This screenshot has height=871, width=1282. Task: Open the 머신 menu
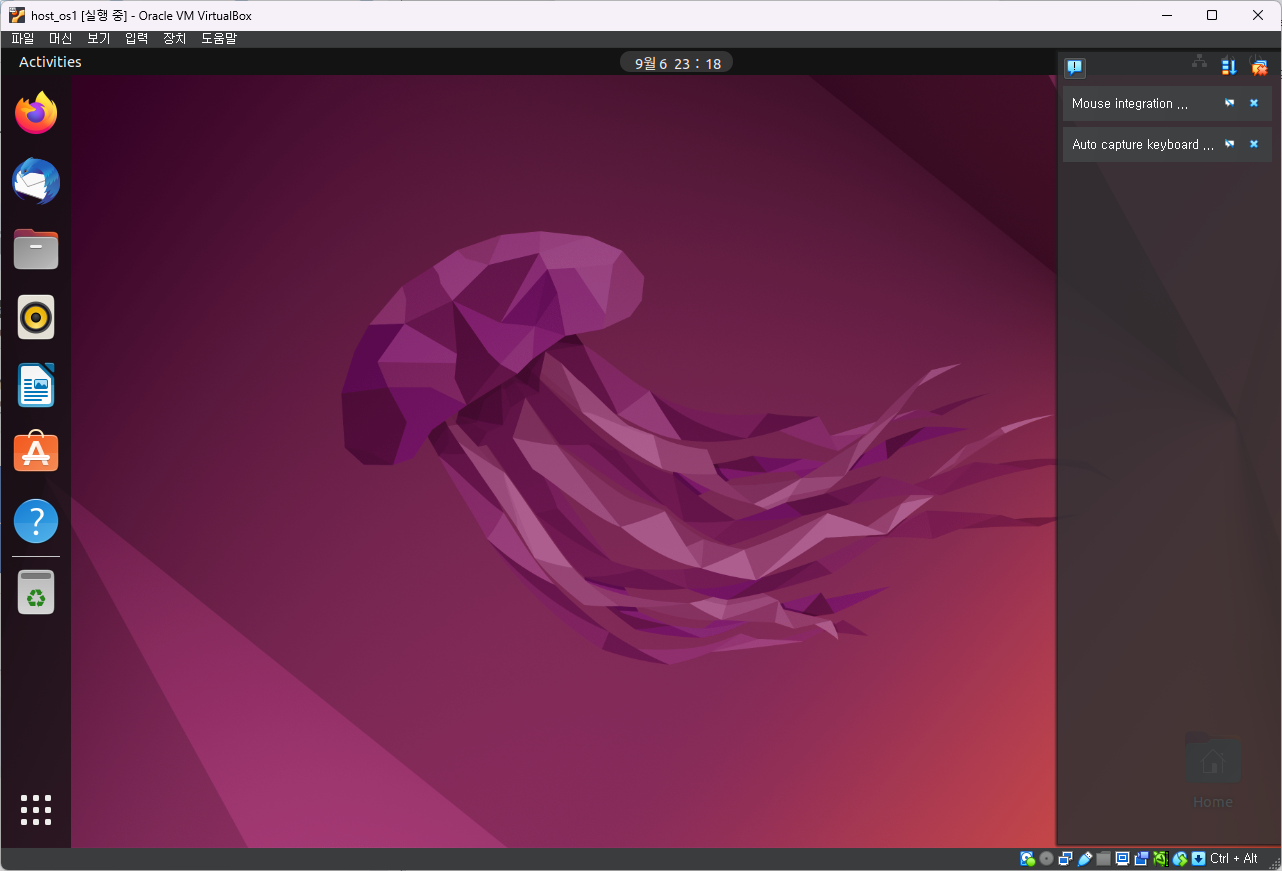[x=60, y=39]
